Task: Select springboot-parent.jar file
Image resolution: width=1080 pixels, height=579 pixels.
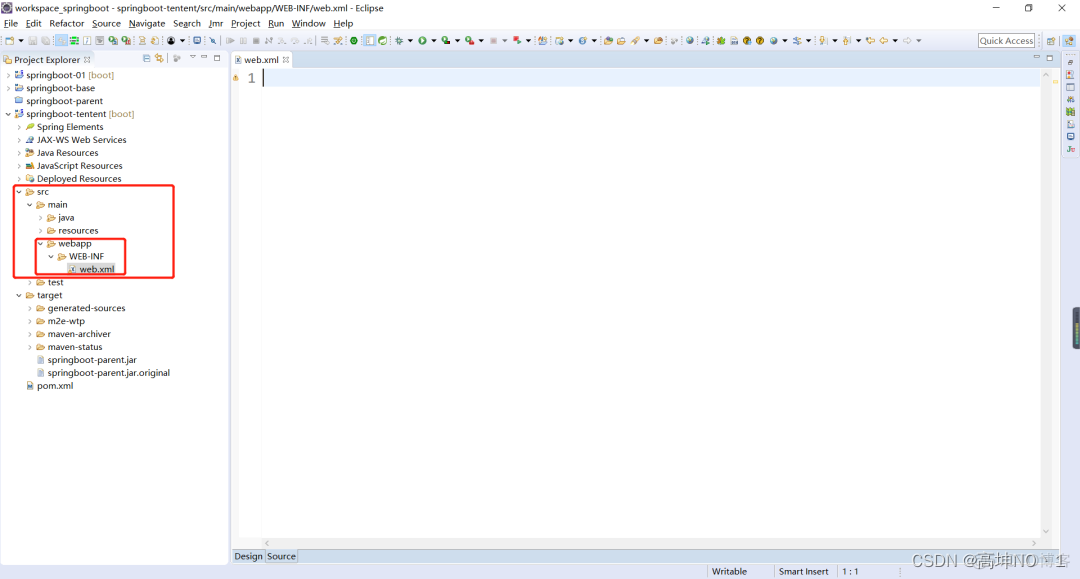Action: click(92, 360)
